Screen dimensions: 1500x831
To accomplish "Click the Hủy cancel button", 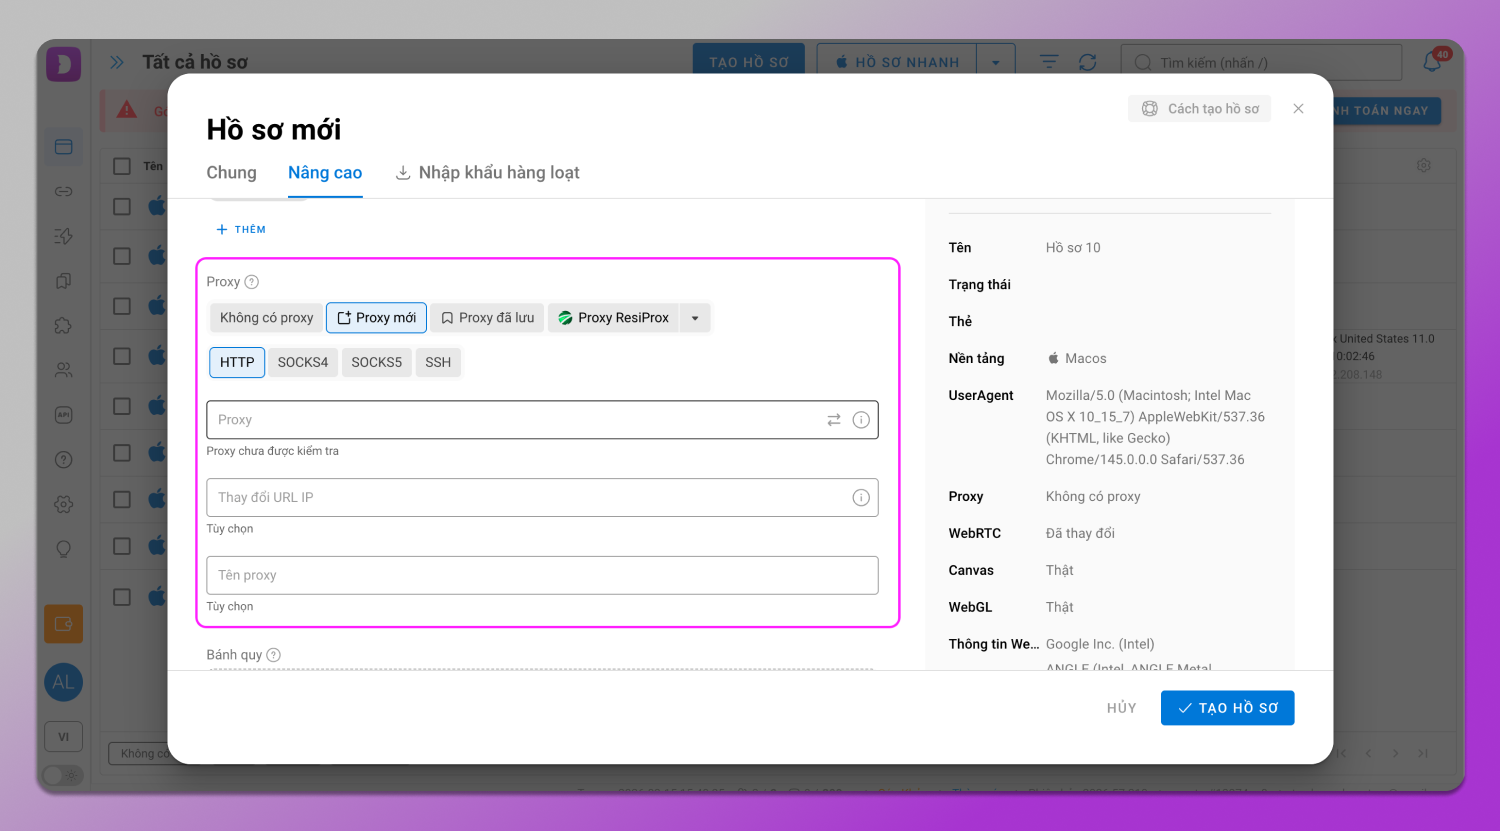I will click(x=1121, y=708).
